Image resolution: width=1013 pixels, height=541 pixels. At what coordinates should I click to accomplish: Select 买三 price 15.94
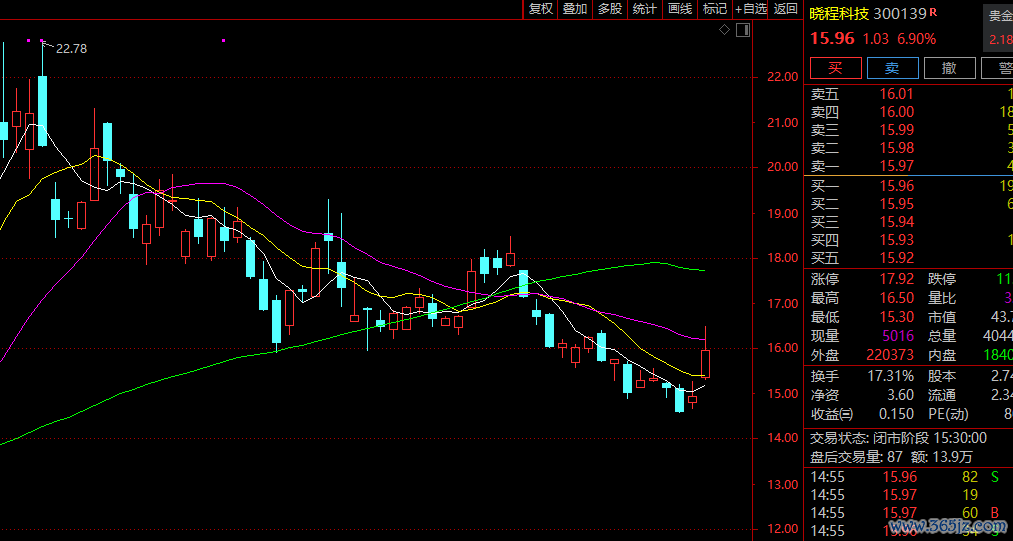point(897,222)
